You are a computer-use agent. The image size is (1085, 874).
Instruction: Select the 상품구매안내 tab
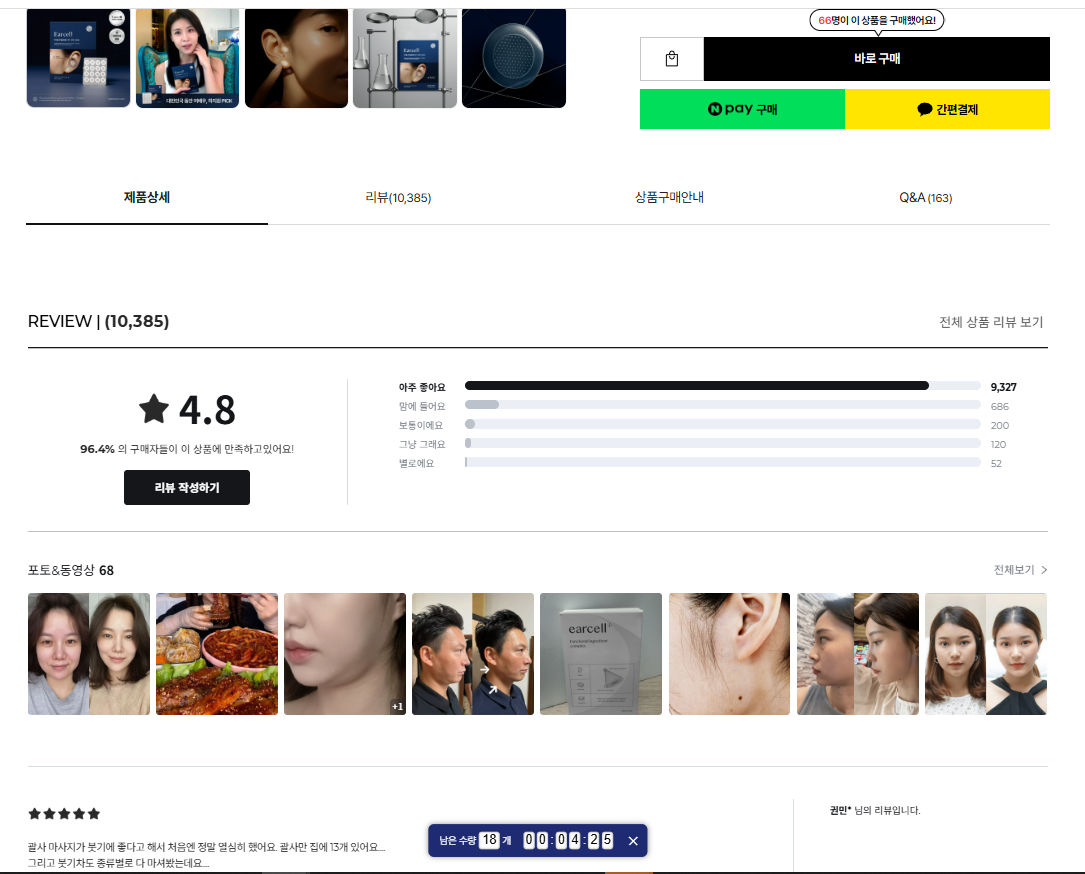(x=669, y=197)
